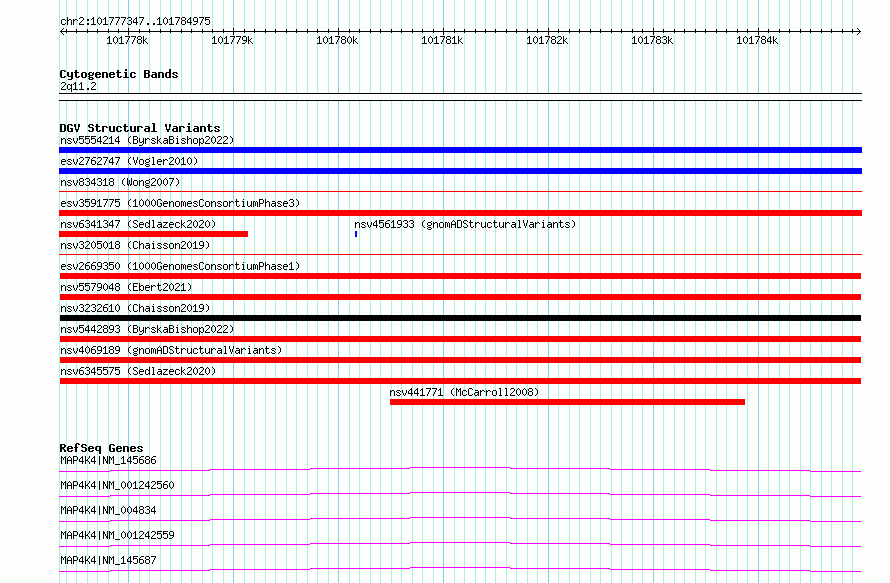Select the blue bar under nsv5554214
Image resolution: width=890 pixels, height=583 pixels.
(460, 150)
